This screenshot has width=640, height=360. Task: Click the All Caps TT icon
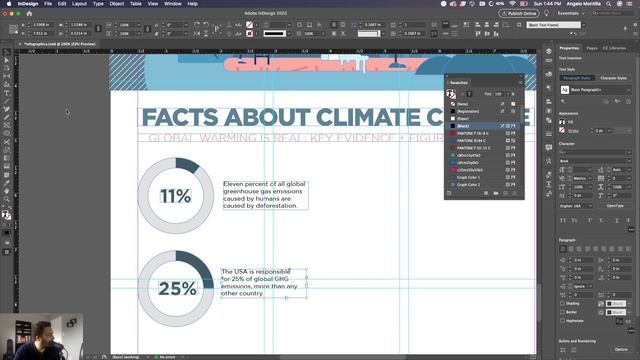click(563, 220)
